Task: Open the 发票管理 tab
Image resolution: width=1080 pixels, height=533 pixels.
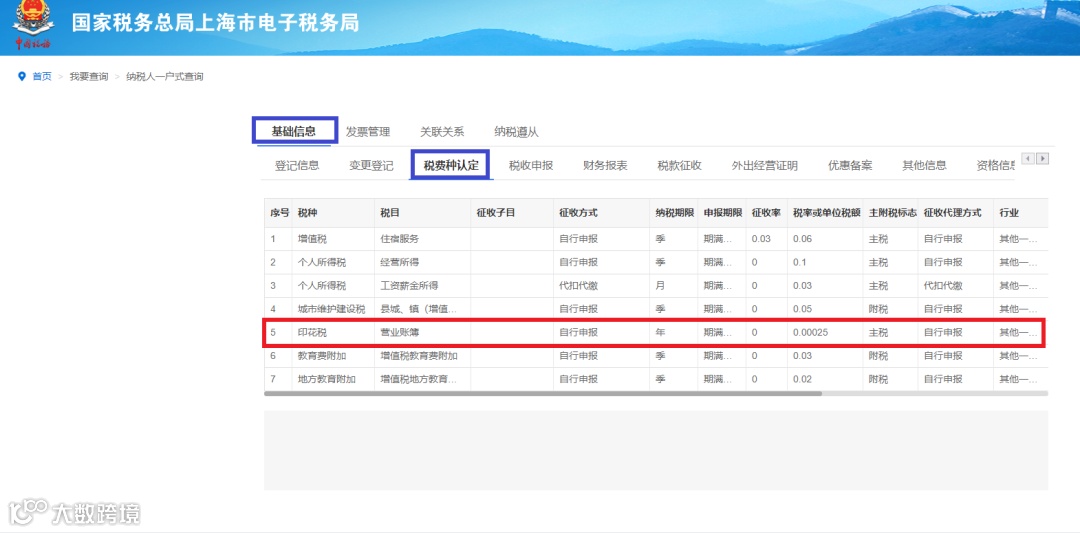Action: tap(368, 132)
